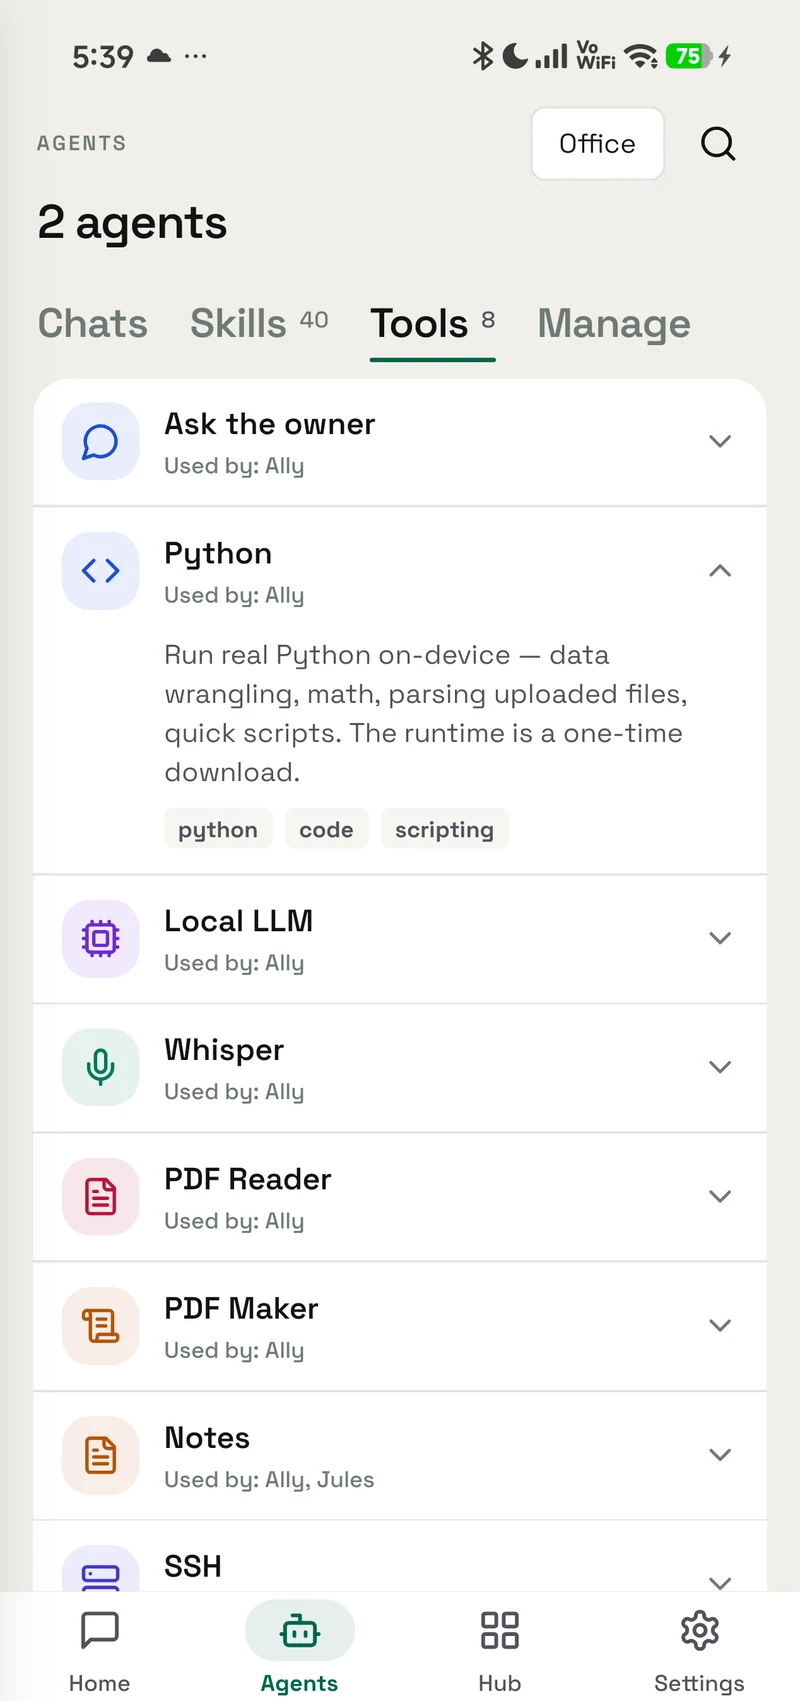This screenshot has width=800, height=1701.
Task: Expand the Local LLM tool row
Action: tap(720, 938)
